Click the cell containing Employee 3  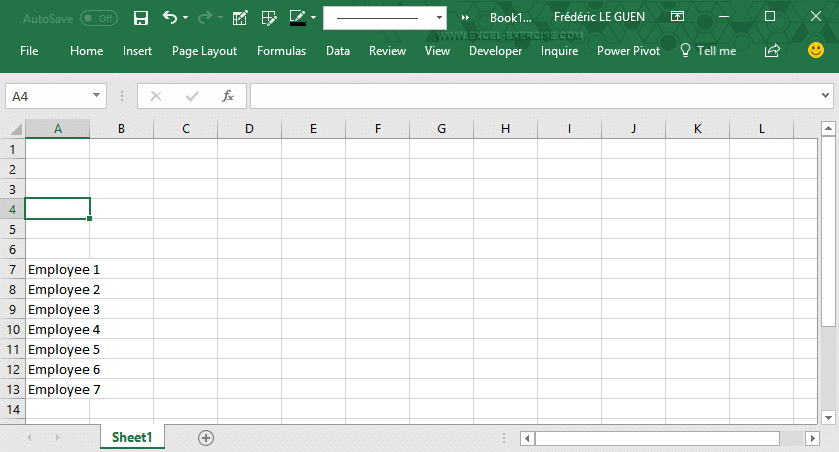pos(57,310)
